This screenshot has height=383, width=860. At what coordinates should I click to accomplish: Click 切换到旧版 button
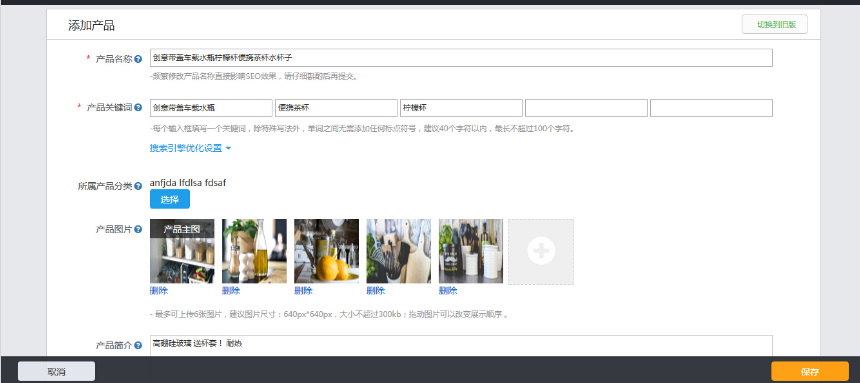point(774,24)
